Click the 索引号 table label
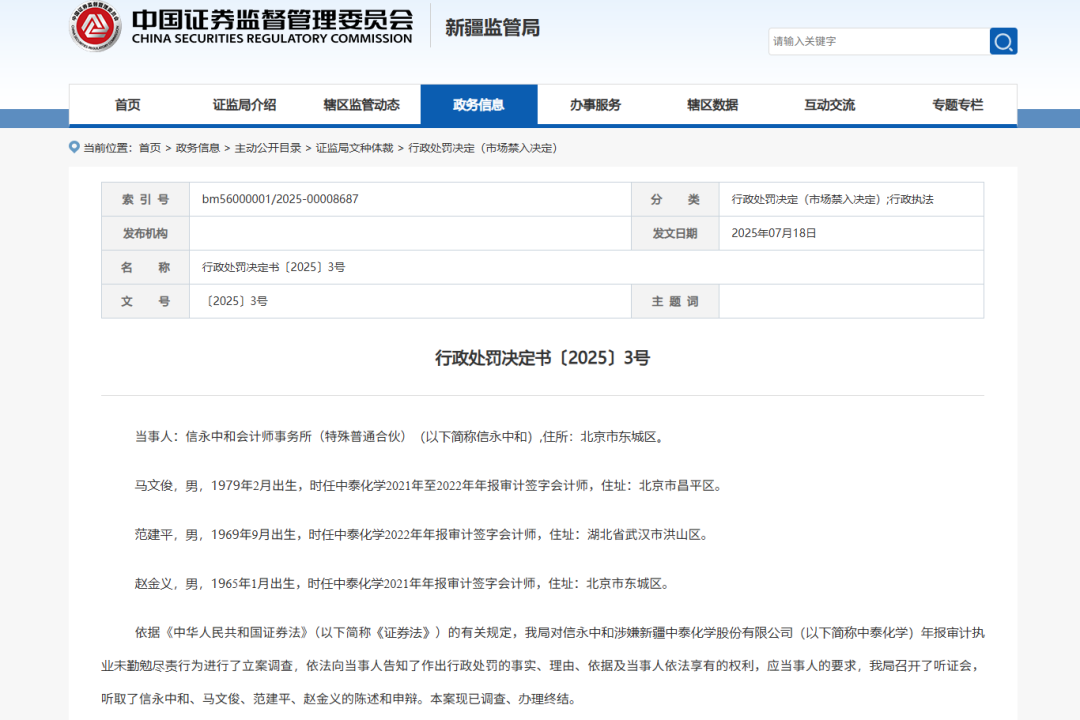 pyautogui.click(x=145, y=199)
